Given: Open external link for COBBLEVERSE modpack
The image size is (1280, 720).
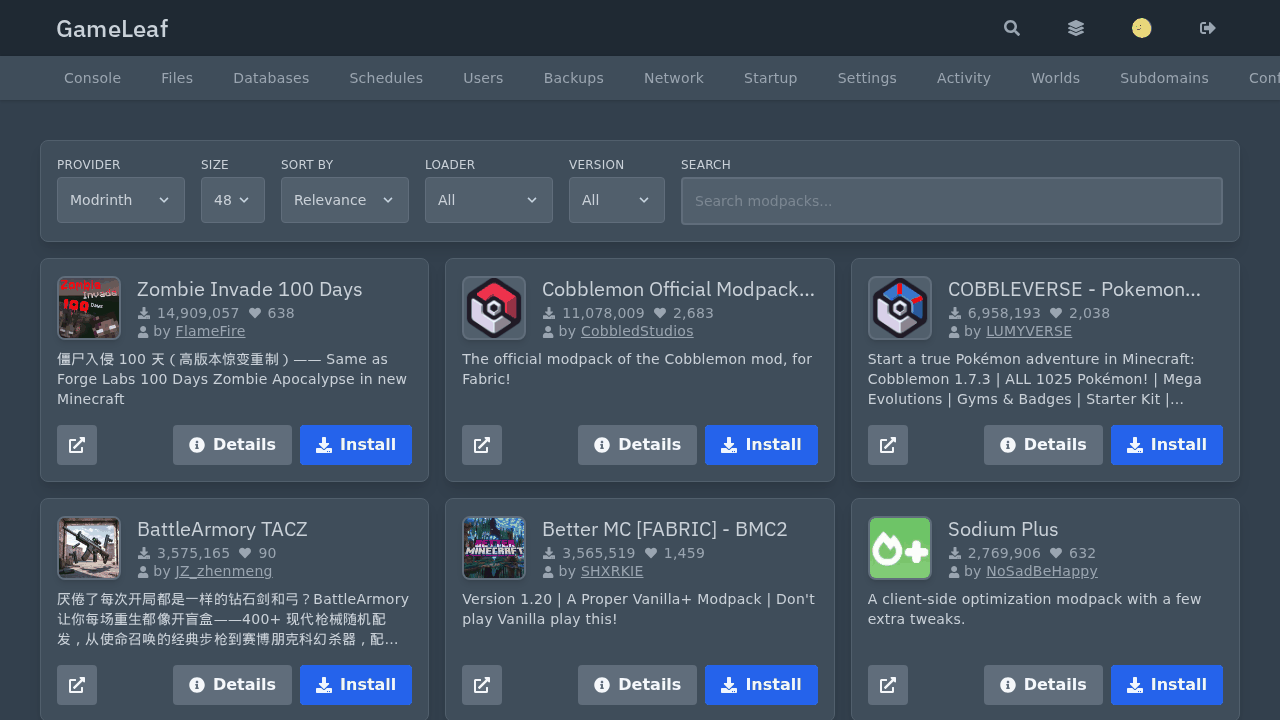Looking at the screenshot, I should point(888,445).
